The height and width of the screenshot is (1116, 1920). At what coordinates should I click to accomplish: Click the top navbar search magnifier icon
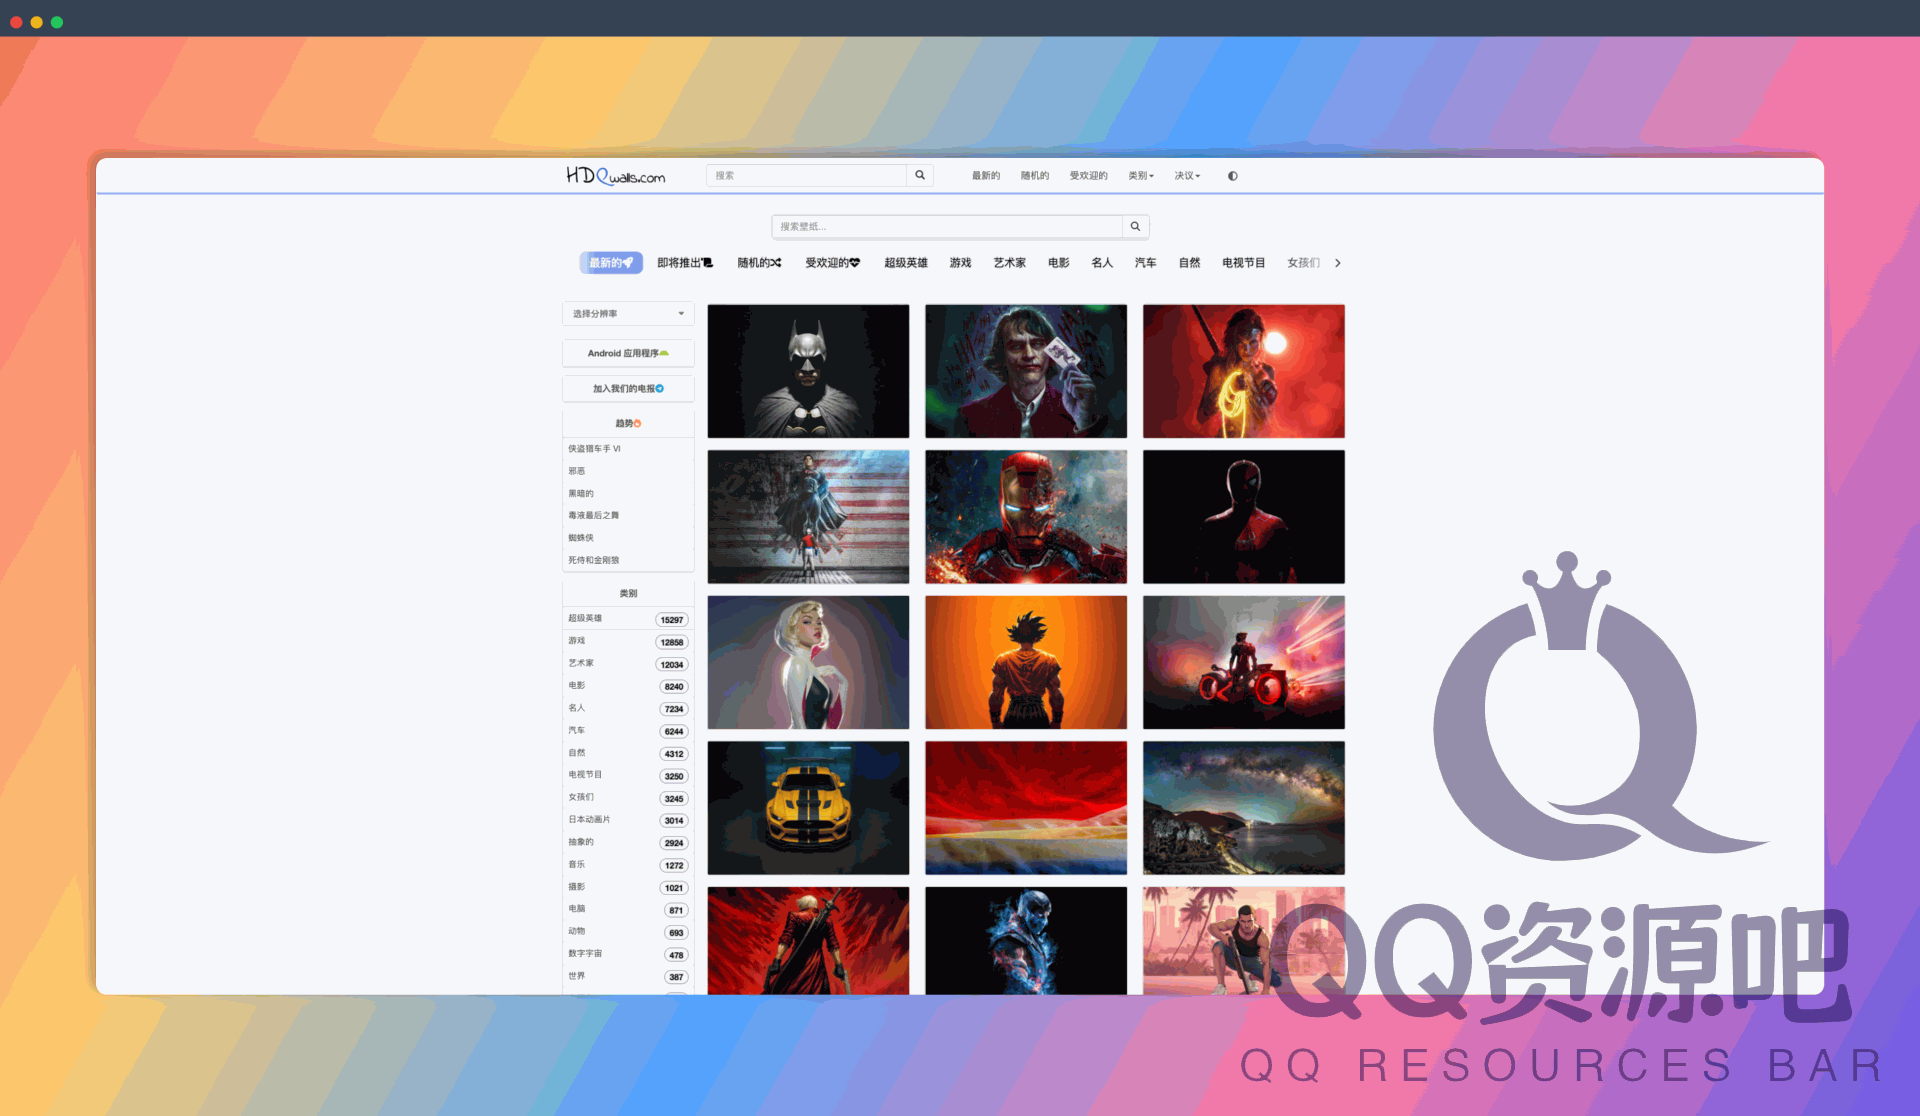click(x=920, y=175)
